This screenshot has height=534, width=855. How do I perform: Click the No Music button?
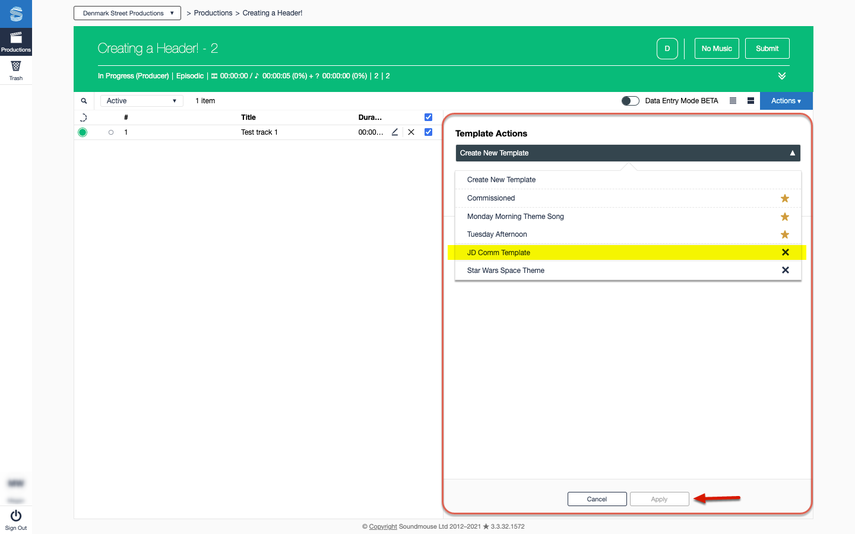click(716, 49)
